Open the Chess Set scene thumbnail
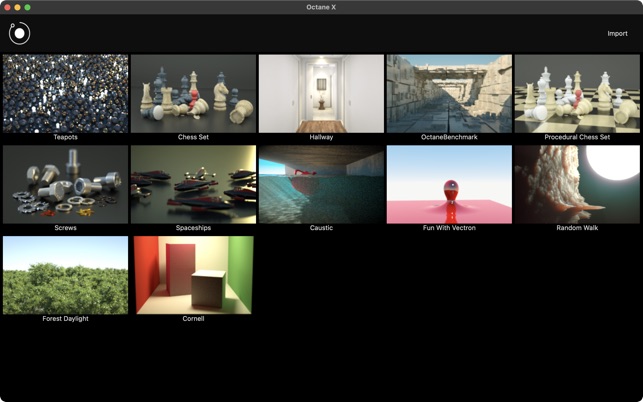Screen dimensions: 643x402 click(193, 94)
